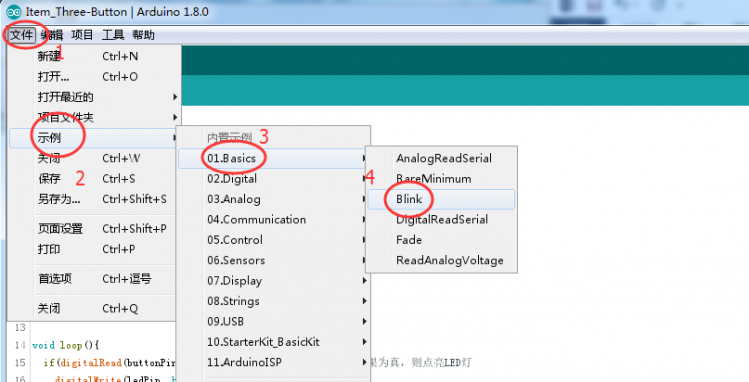Open the Fade example
The image size is (749, 382).
click(441, 240)
